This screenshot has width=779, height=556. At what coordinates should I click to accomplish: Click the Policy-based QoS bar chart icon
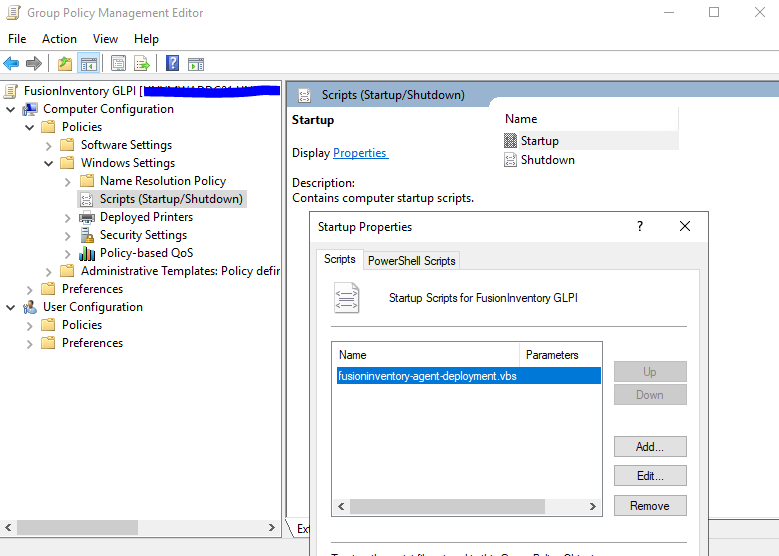(87, 253)
